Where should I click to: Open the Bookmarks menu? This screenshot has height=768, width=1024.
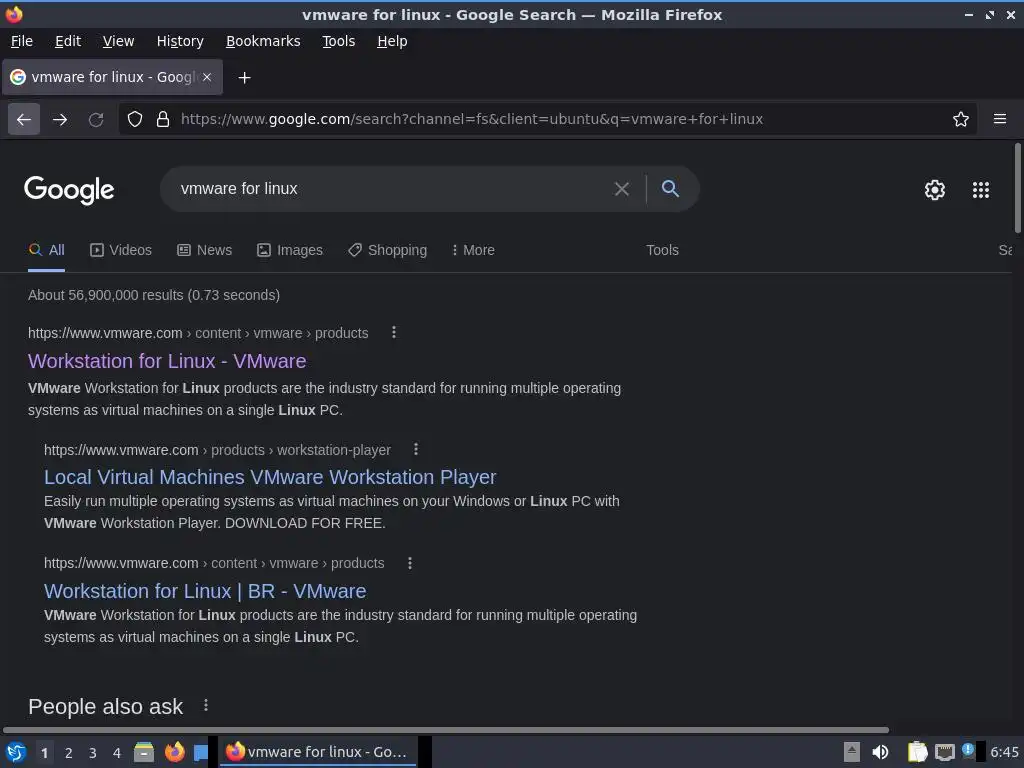[263, 41]
